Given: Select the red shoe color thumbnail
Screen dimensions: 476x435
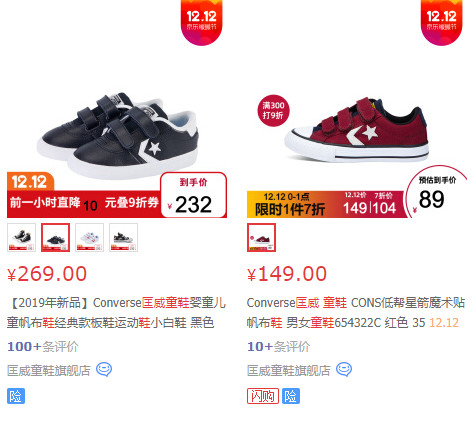Looking at the screenshot, I should pos(261,237).
